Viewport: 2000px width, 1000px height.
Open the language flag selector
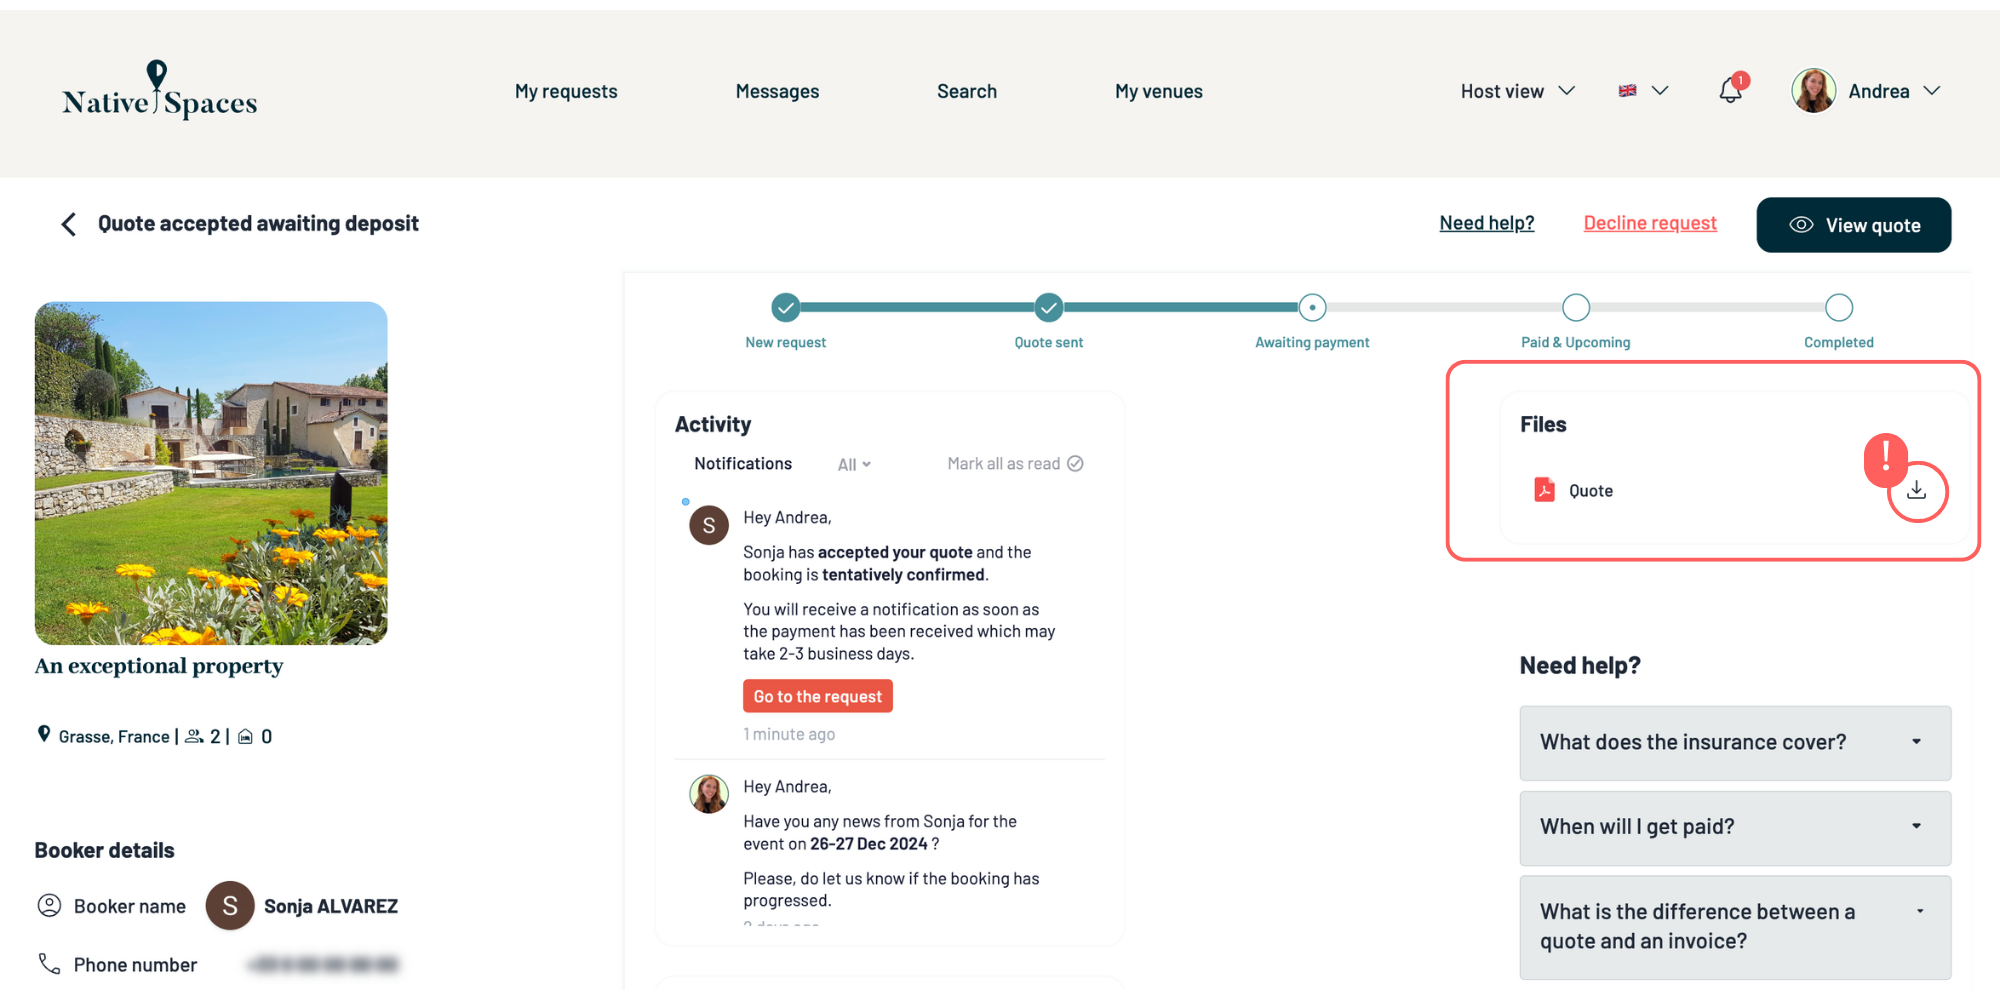(x=1643, y=91)
